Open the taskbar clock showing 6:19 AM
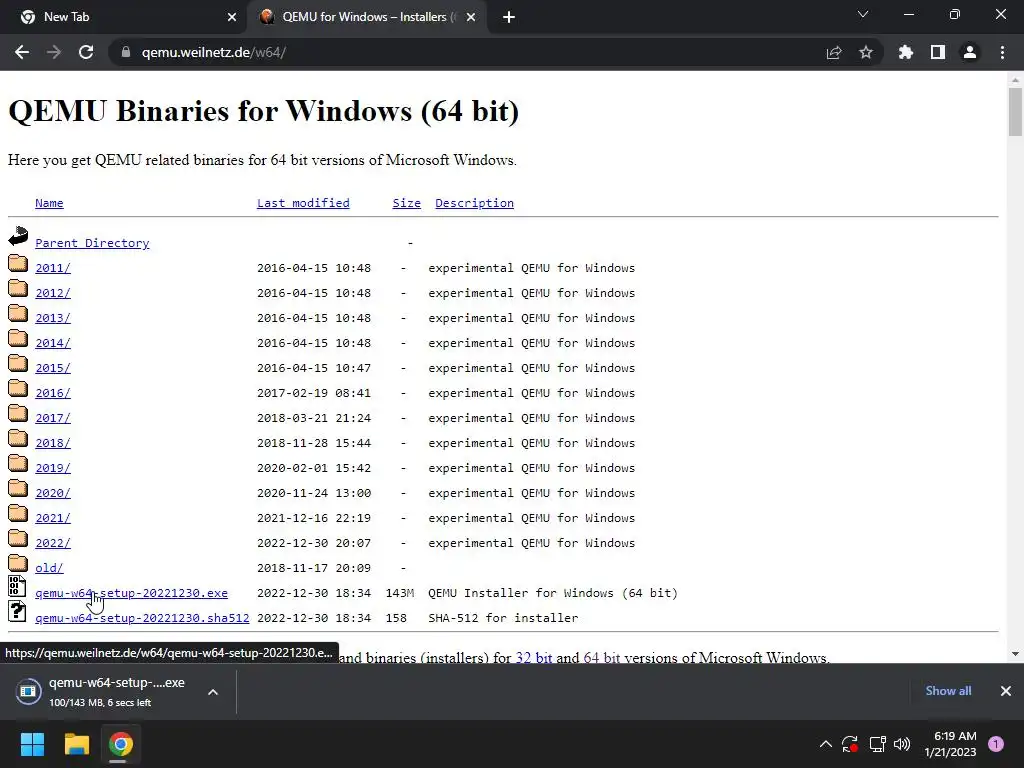 click(951, 744)
